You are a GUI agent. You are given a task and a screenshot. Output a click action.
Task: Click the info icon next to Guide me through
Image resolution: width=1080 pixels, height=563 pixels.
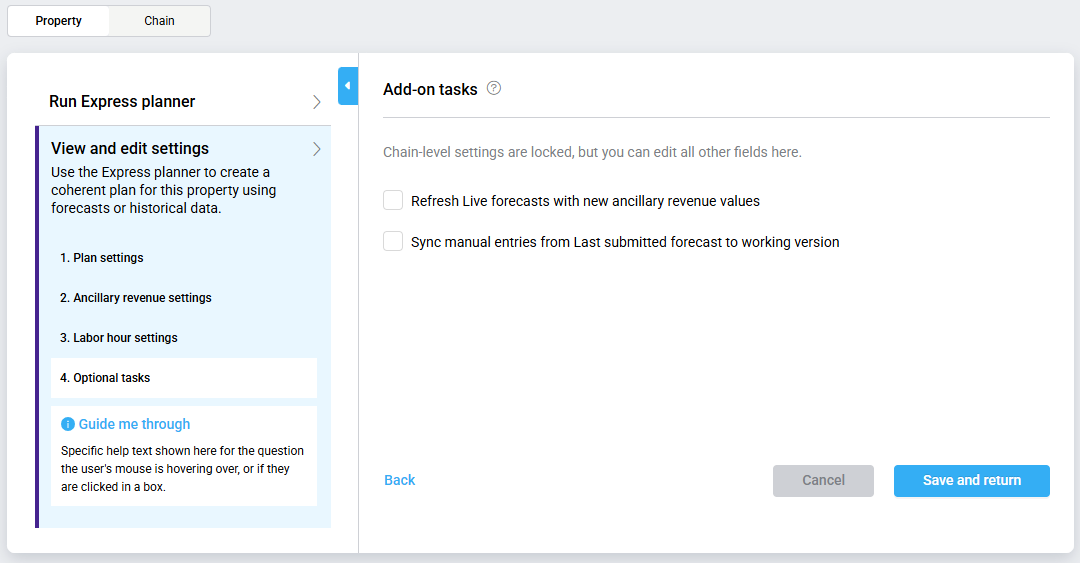[x=68, y=424]
